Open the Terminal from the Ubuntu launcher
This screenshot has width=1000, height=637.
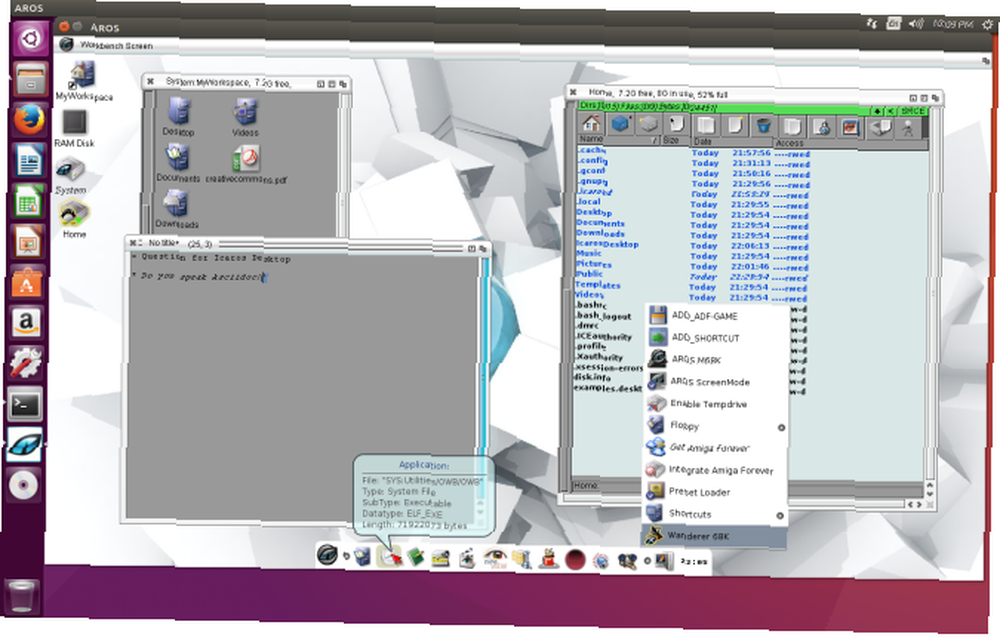coord(26,404)
